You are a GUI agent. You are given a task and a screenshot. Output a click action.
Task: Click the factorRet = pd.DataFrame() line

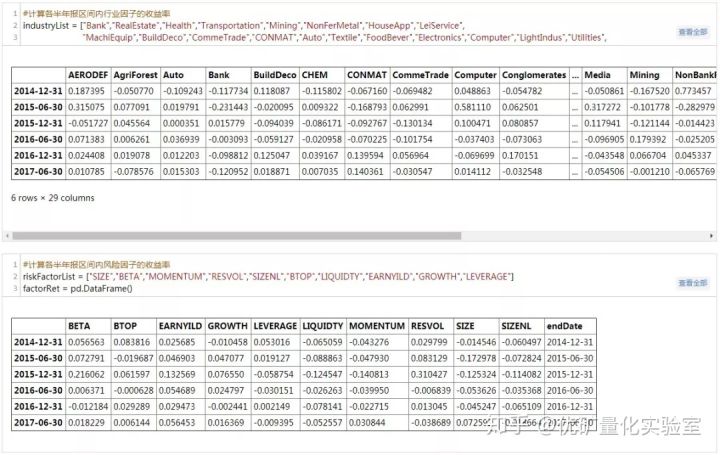(79, 287)
